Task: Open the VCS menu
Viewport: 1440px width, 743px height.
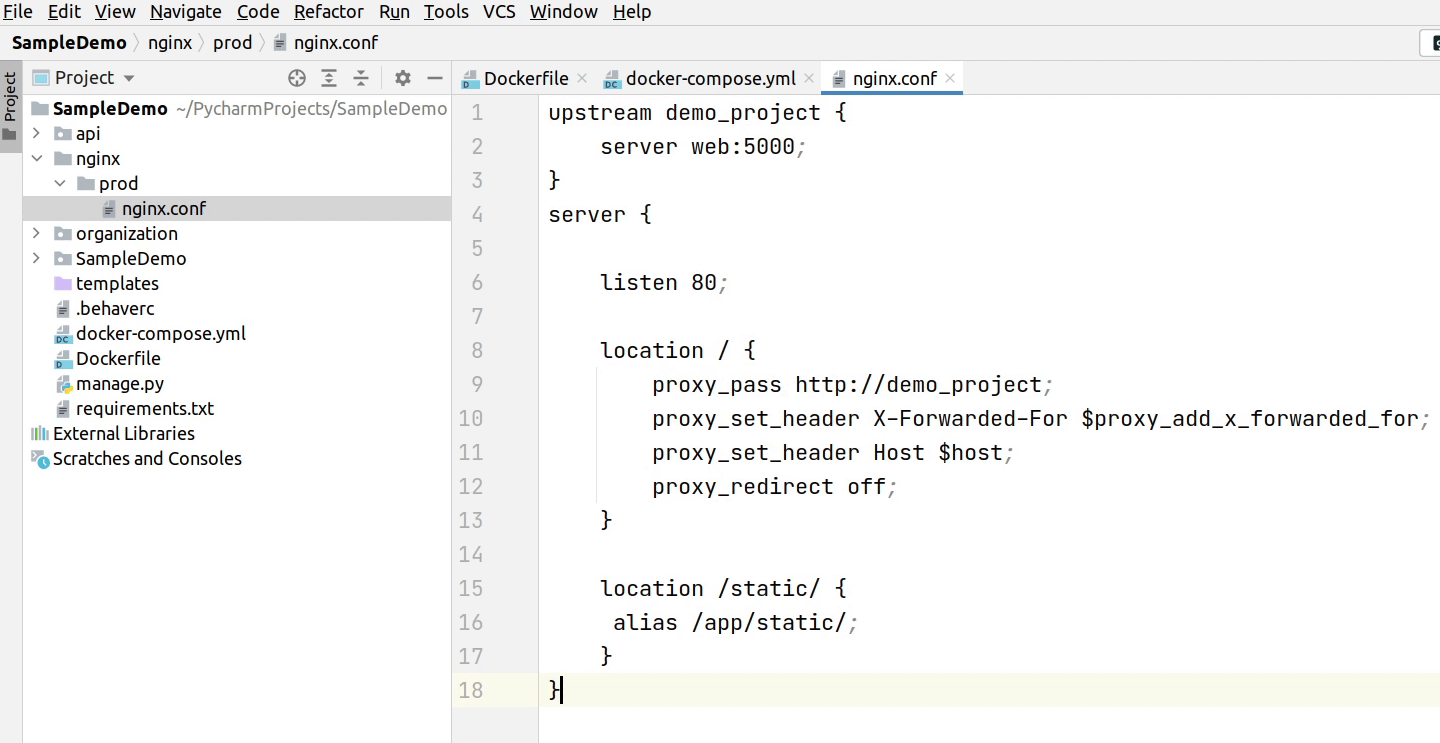Action: pos(499,12)
